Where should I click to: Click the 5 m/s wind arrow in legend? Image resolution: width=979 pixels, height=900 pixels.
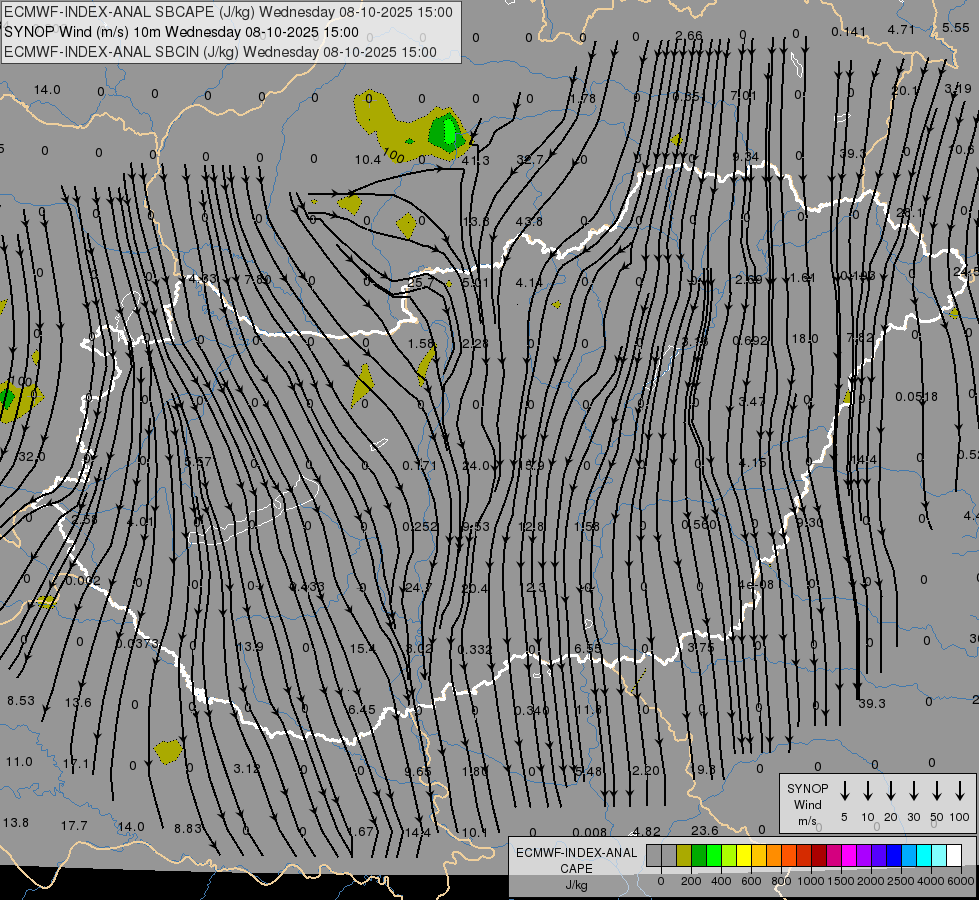point(845,791)
